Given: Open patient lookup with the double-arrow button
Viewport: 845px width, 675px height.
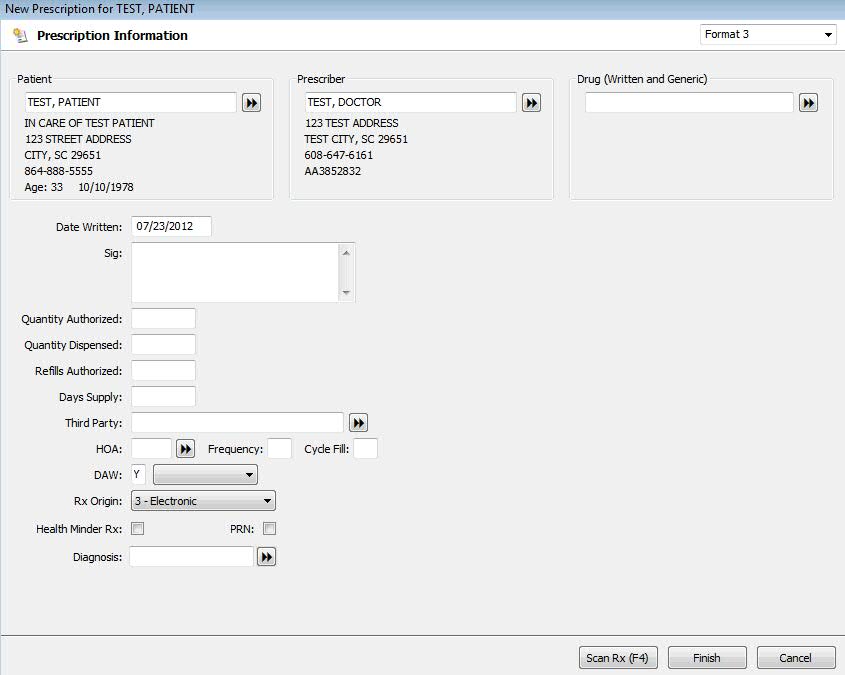Looking at the screenshot, I should (251, 103).
